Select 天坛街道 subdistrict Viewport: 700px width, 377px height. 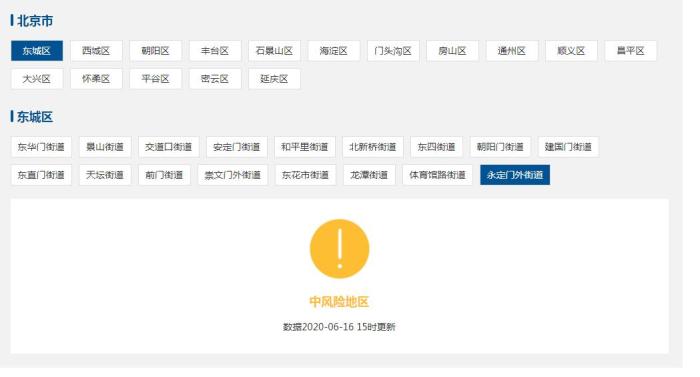pyautogui.click(x=105, y=175)
